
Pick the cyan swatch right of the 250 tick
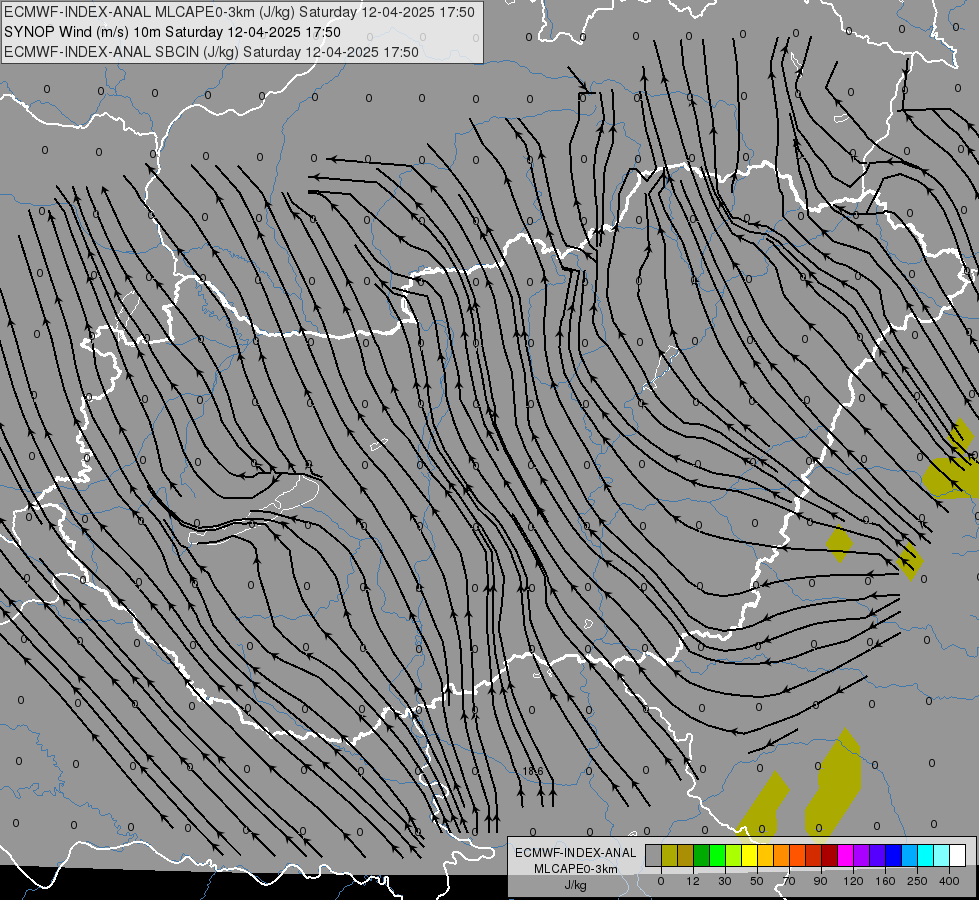926,856
